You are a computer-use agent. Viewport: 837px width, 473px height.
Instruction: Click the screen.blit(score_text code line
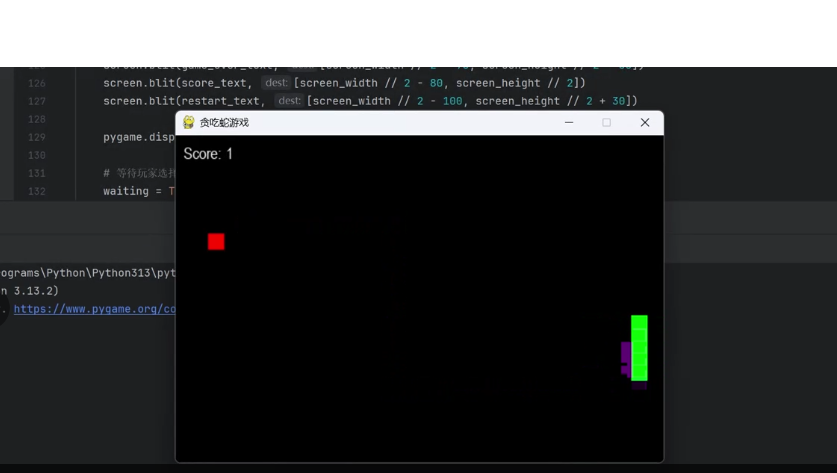click(344, 83)
